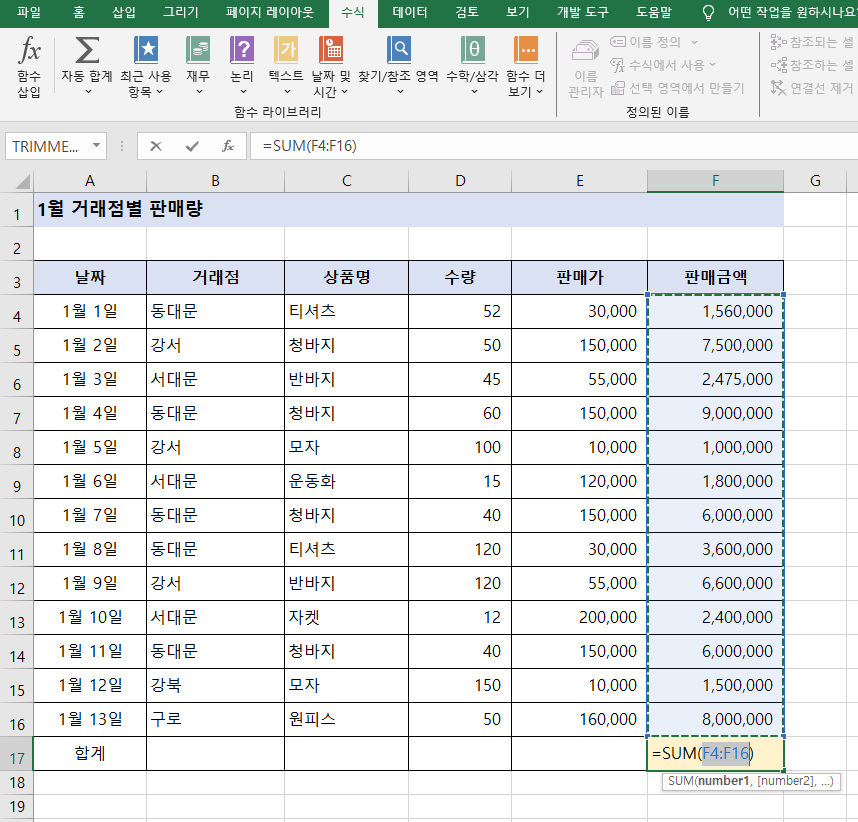Click the 합계 cell in row 17
Image resolution: width=858 pixels, height=822 pixels.
click(x=90, y=754)
